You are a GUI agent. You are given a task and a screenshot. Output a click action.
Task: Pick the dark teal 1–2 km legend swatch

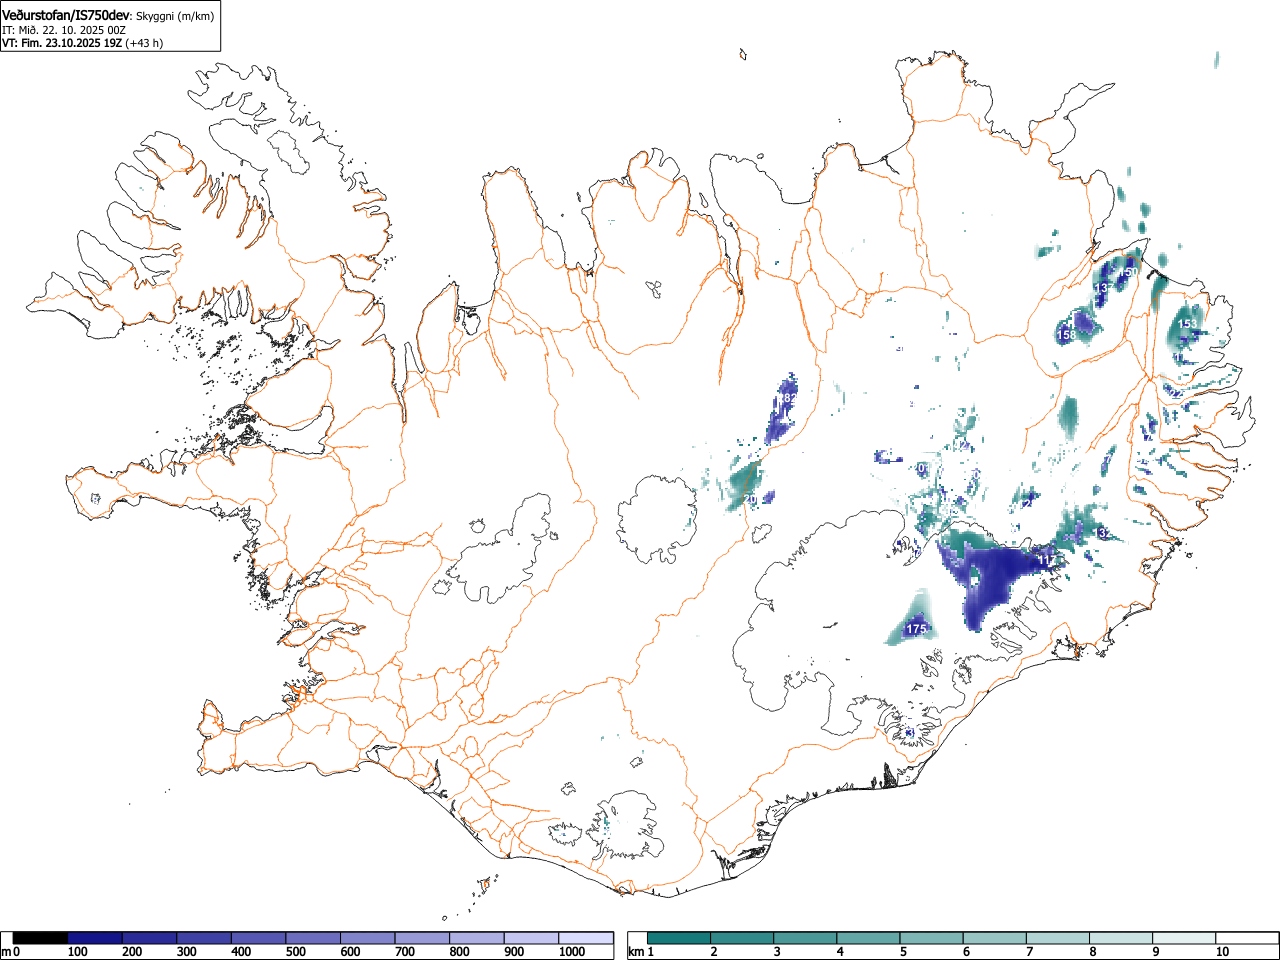(x=679, y=938)
